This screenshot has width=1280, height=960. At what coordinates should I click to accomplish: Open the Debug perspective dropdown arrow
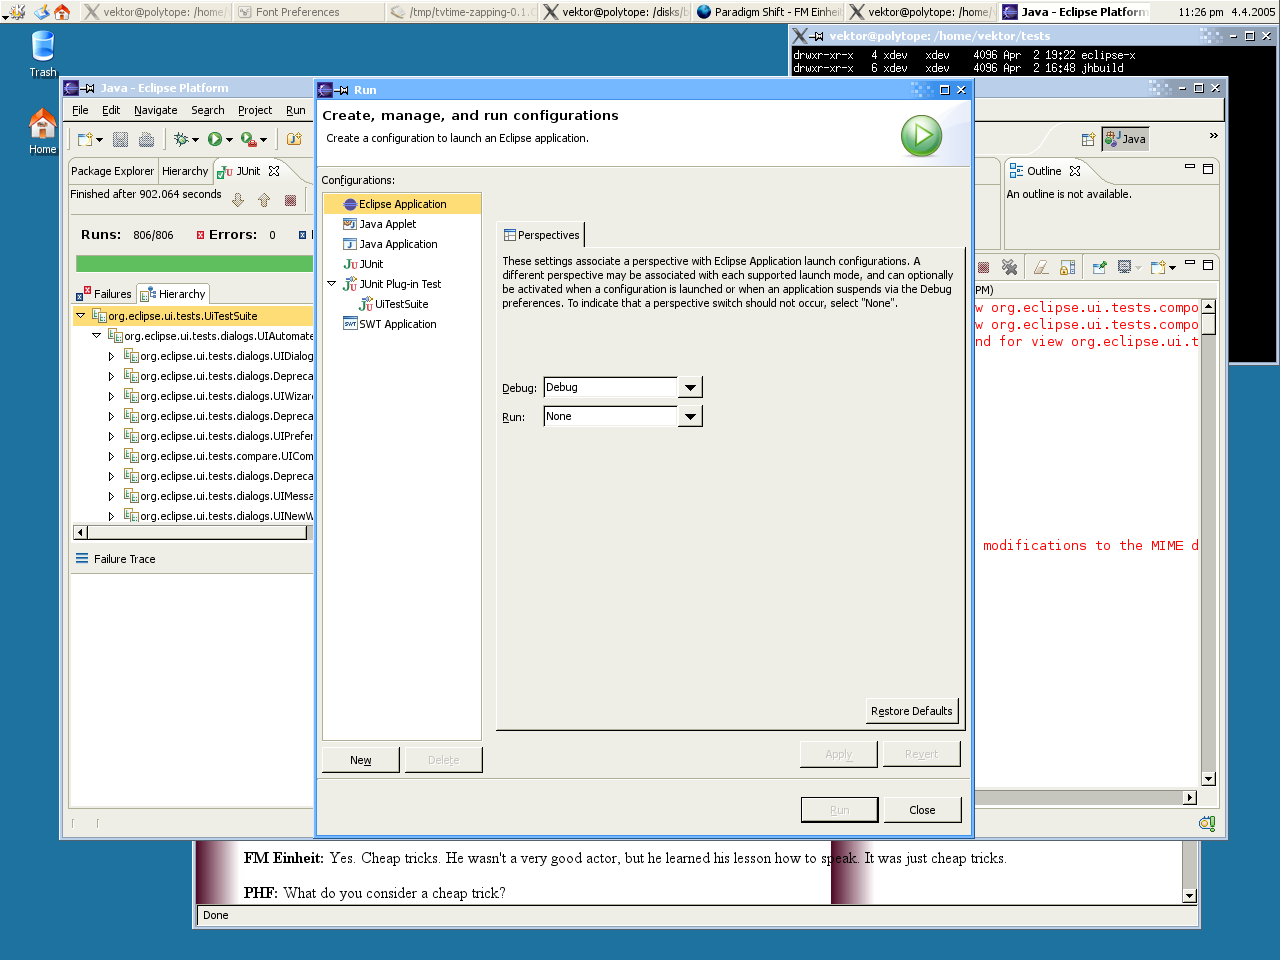tap(690, 388)
